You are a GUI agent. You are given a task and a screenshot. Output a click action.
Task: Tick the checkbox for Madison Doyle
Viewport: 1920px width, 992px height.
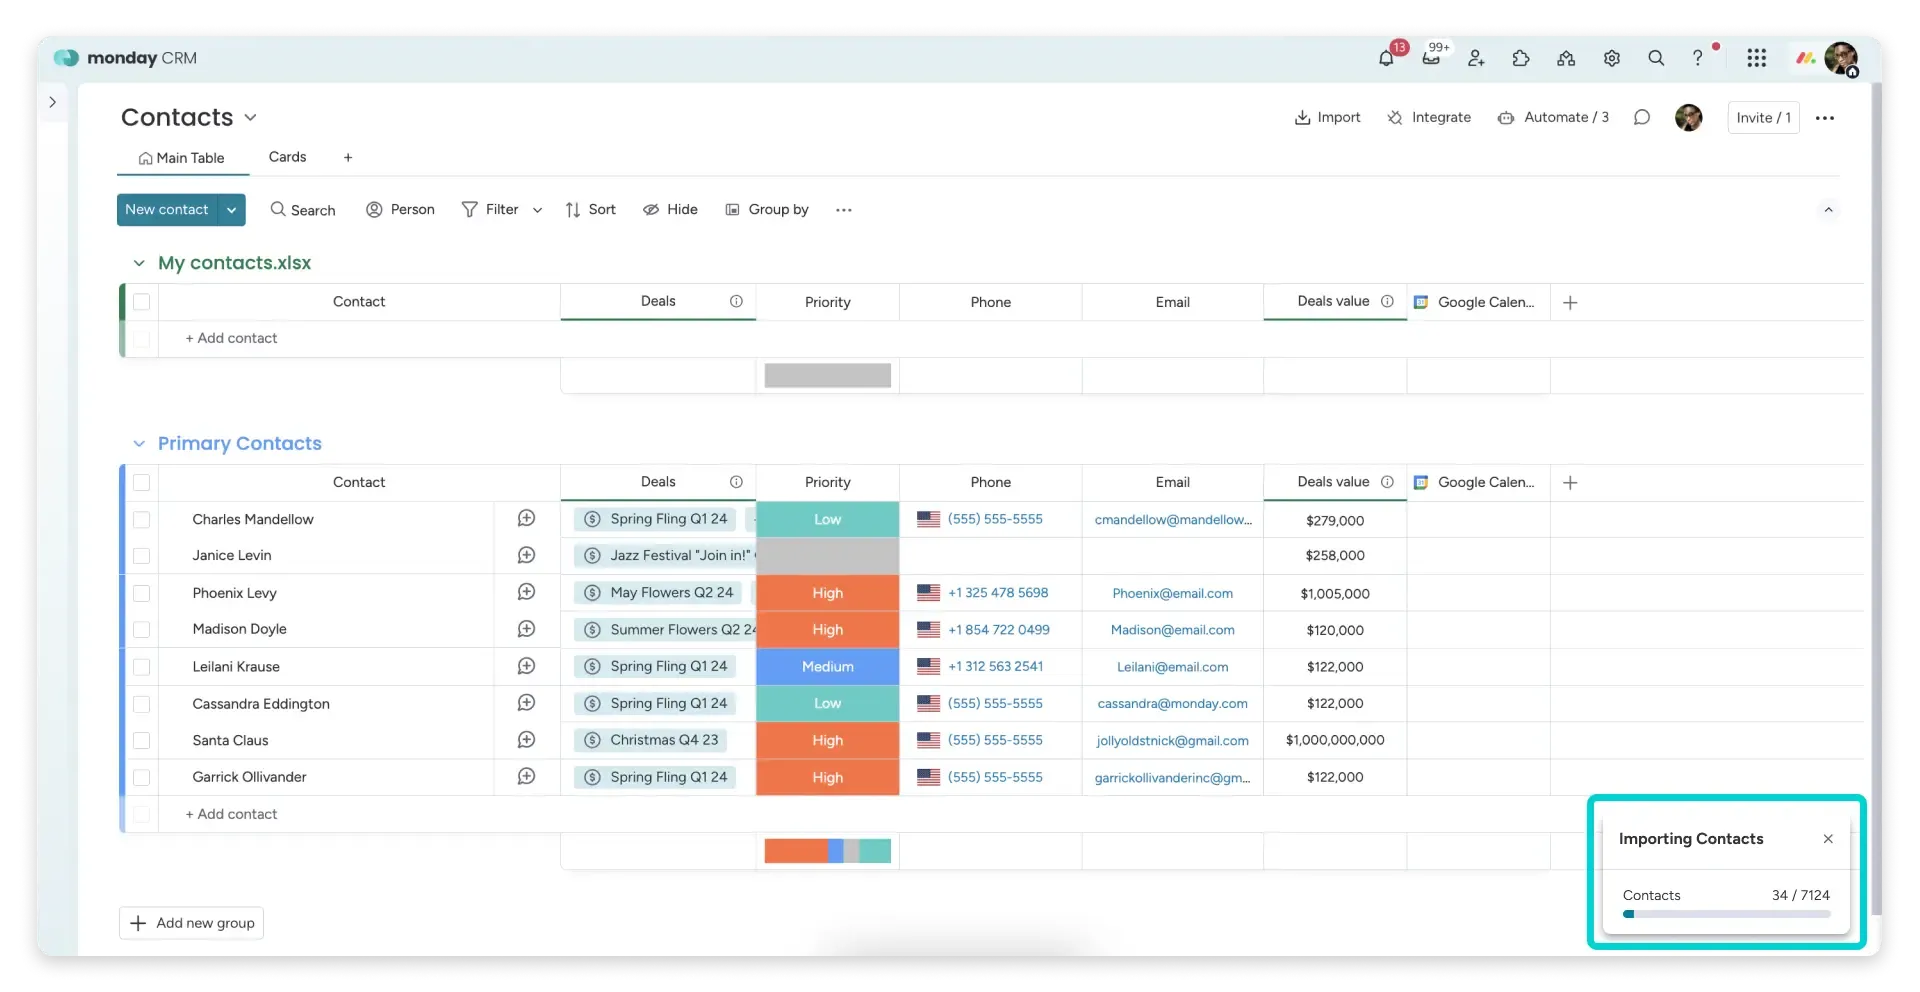coord(142,629)
